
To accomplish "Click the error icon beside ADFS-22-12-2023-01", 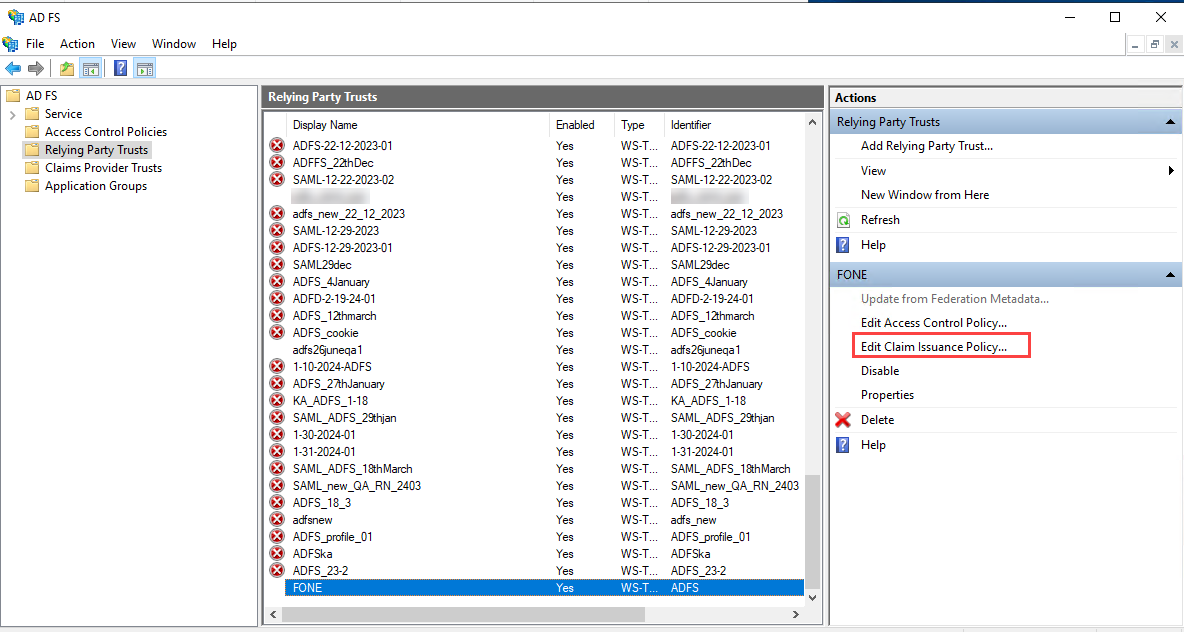I will point(277,146).
